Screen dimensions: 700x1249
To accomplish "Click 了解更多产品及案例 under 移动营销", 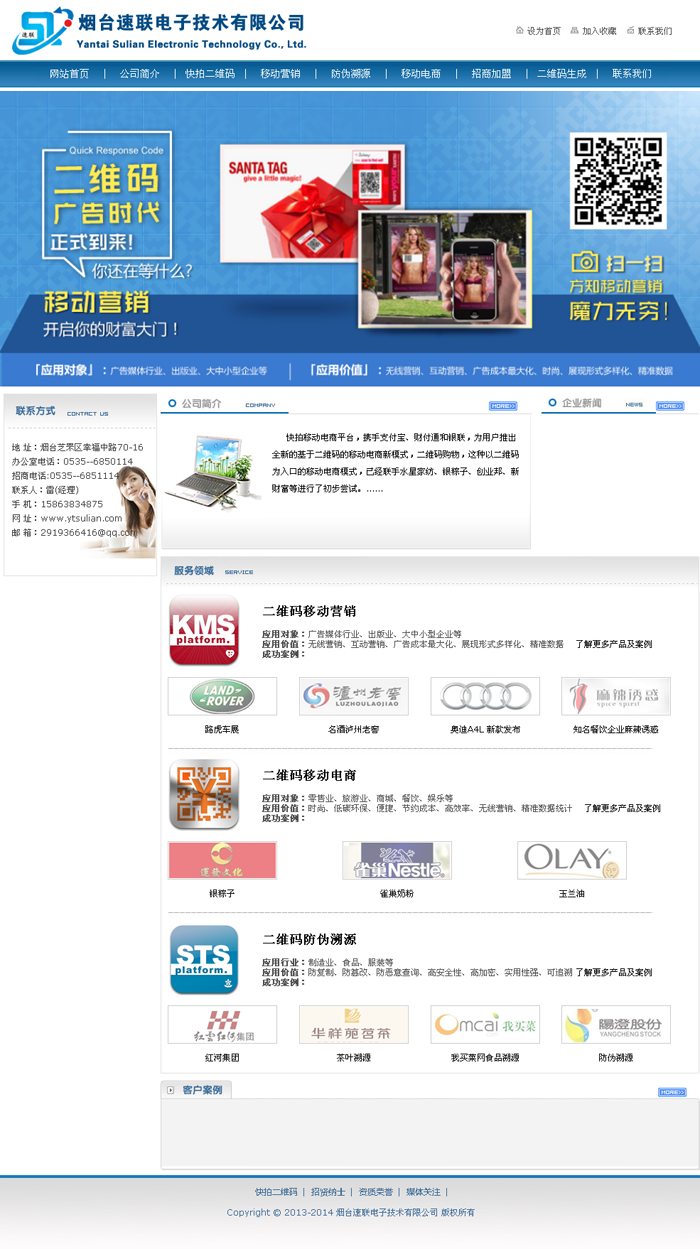I will coord(614,644).
